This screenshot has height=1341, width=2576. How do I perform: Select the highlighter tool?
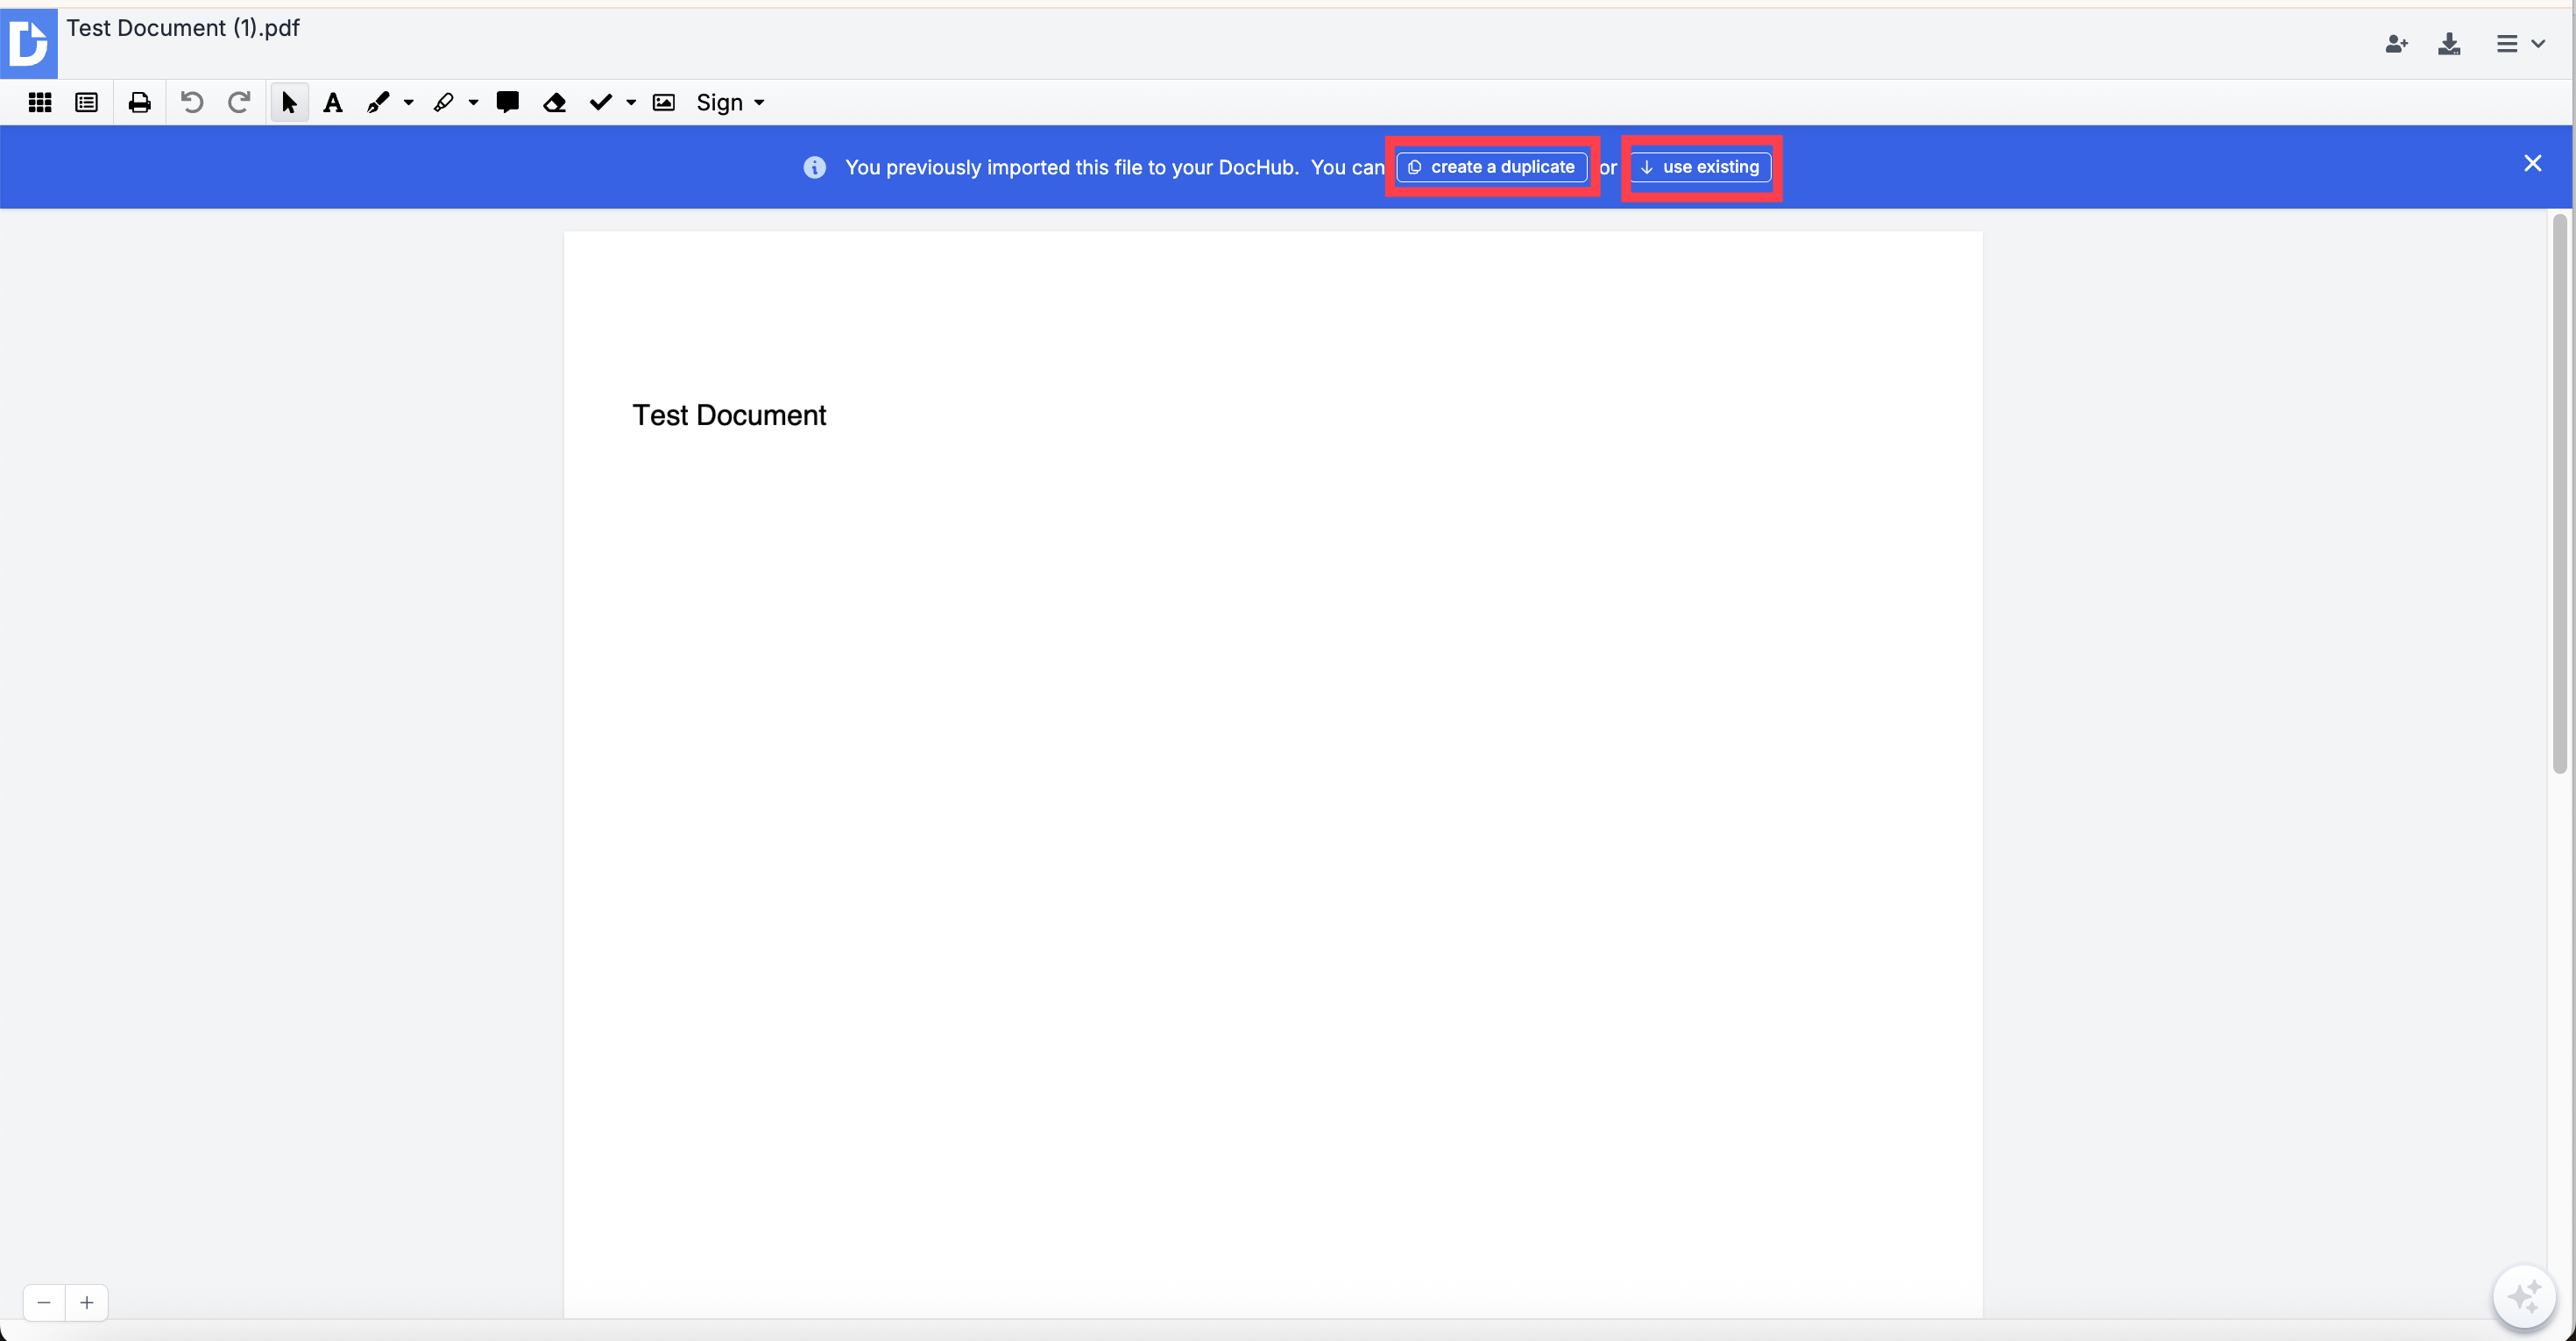point(443,102)
